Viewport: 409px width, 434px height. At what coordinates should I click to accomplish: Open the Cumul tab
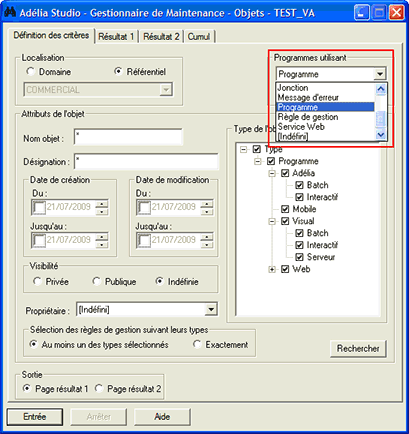coord(199,36)
